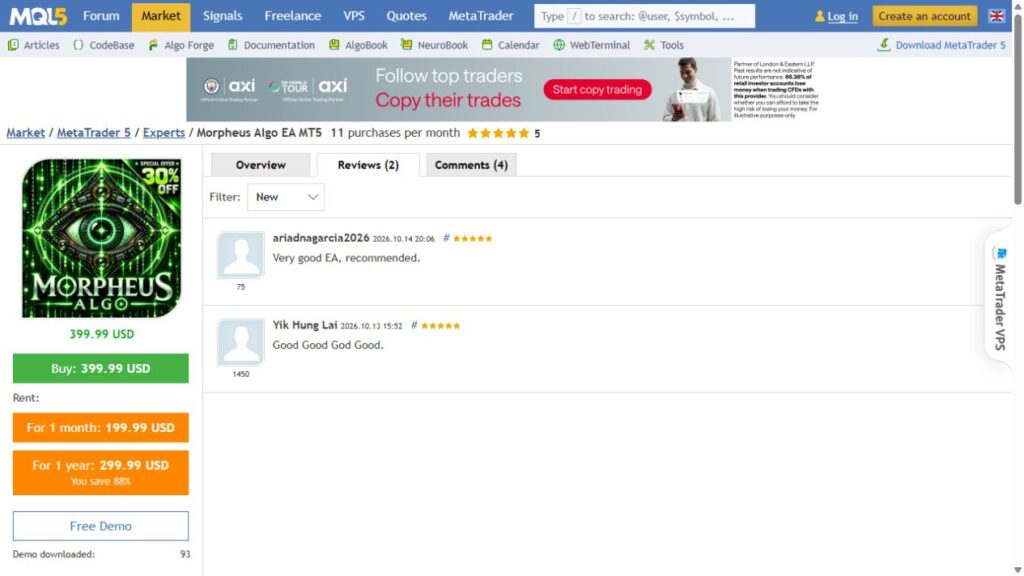Screen dimensions: 1024x576
Task: Click the '11 purchases per month' text
Action: coord(395,133)
